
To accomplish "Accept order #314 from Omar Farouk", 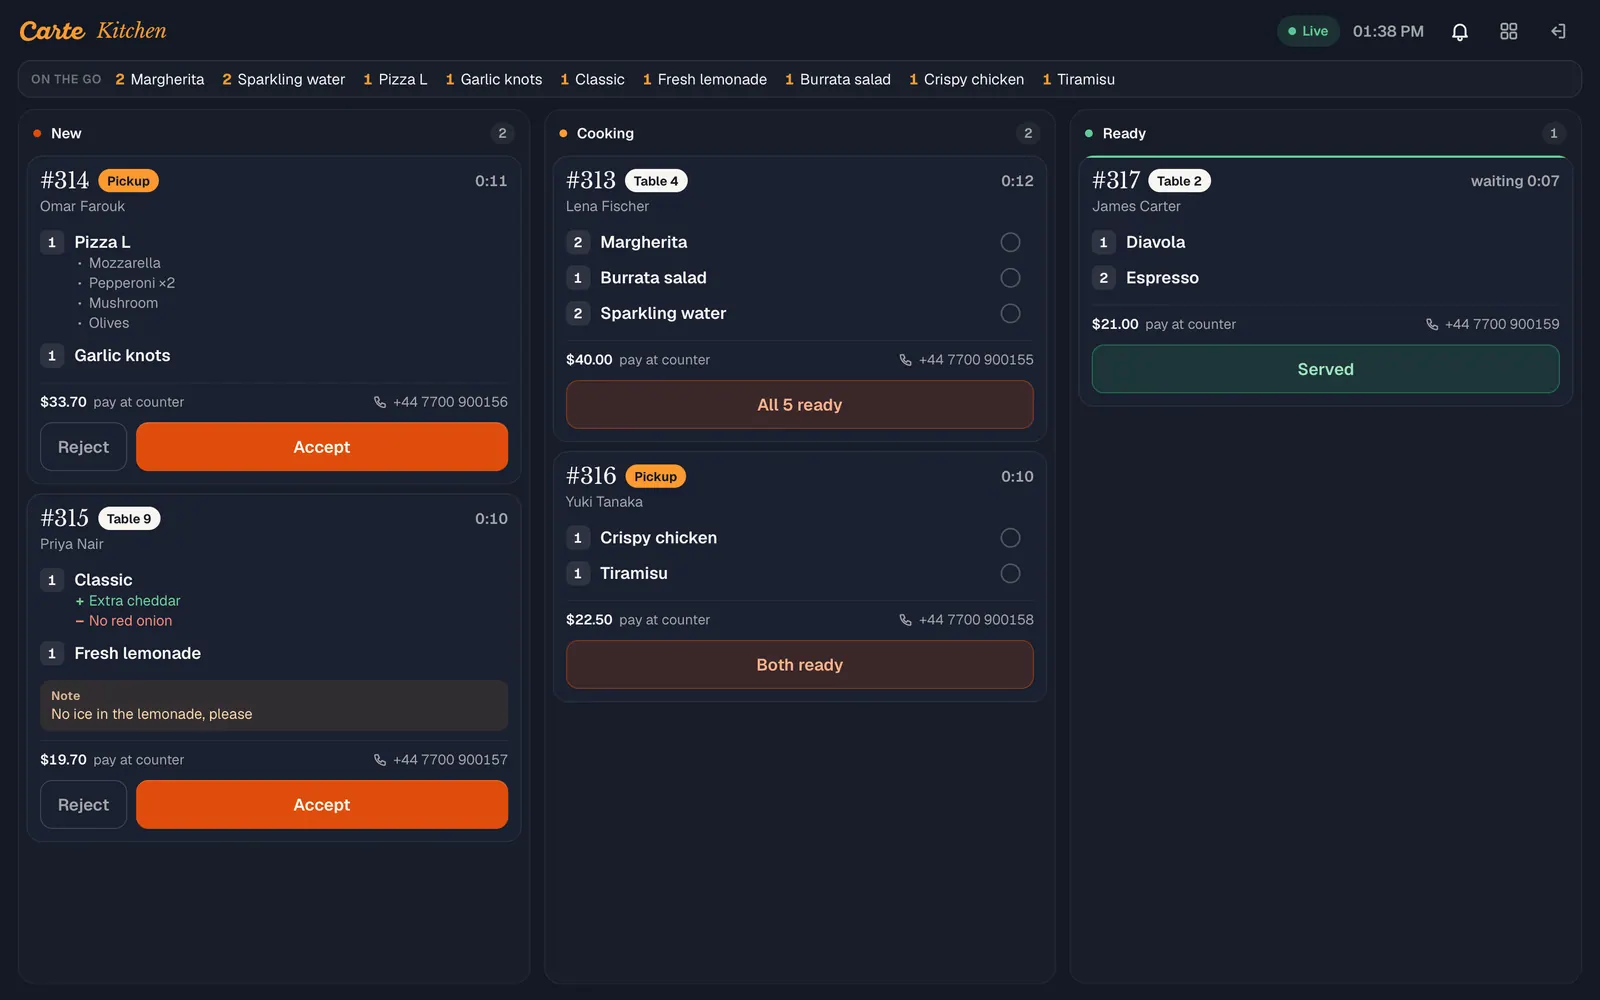I will click(322, 447).
